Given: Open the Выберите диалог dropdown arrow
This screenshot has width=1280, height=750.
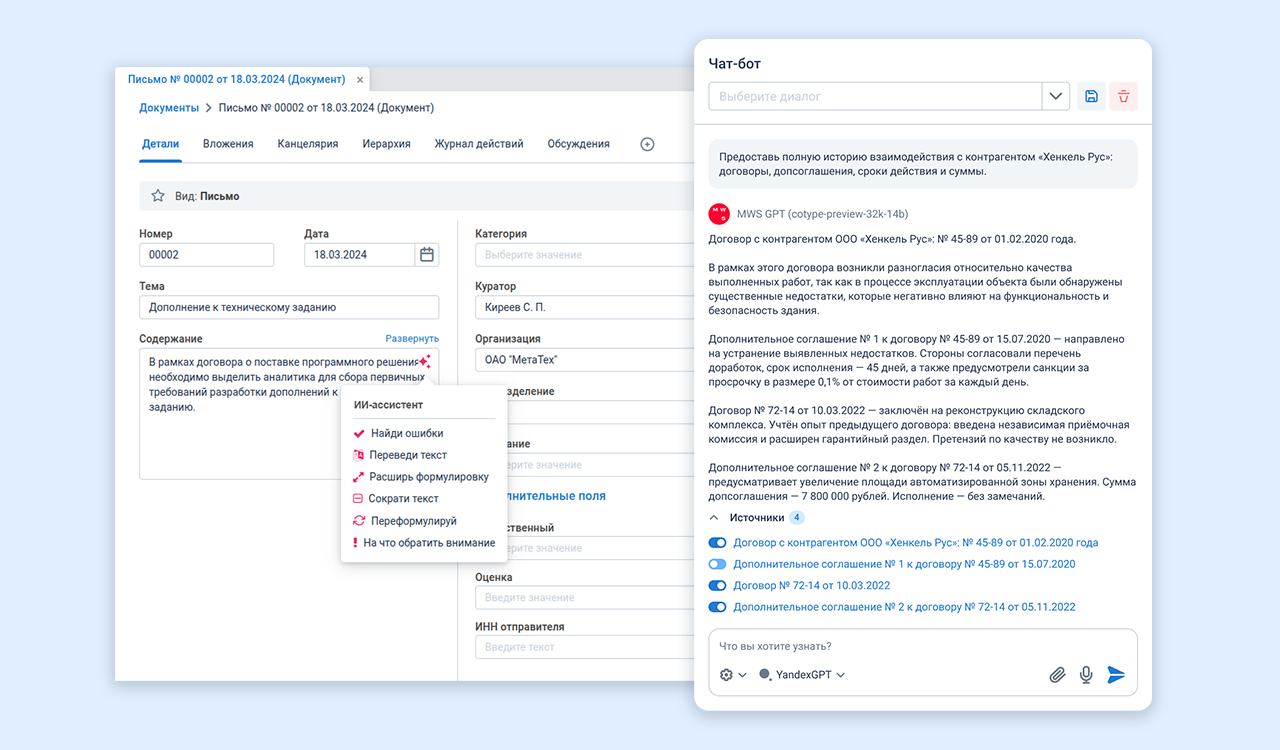Looking at the screenshot, I should [x=1056, y=96].
